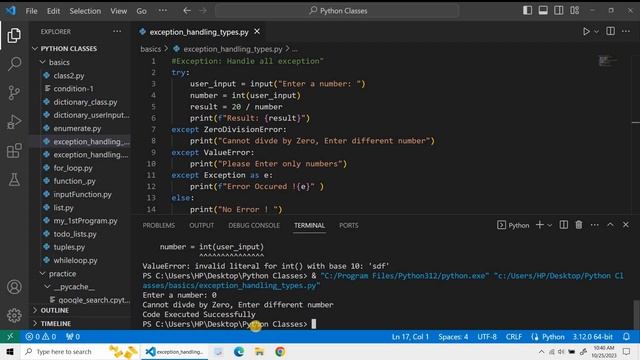Open Accounts menu icon

click(14, 287)
